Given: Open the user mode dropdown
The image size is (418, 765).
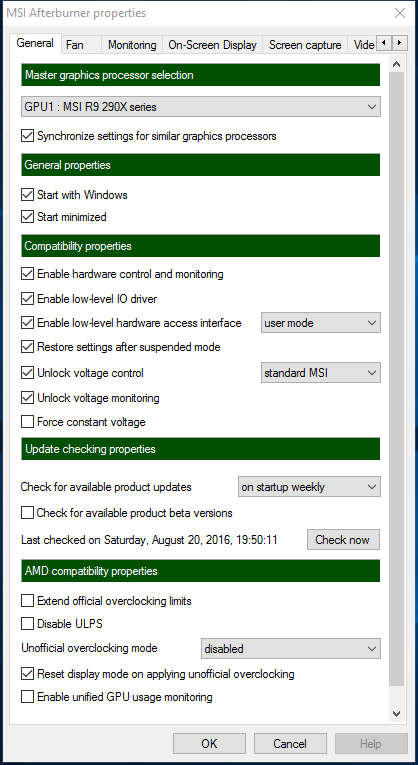Looking at the screenshot, I should click(321, 323).
